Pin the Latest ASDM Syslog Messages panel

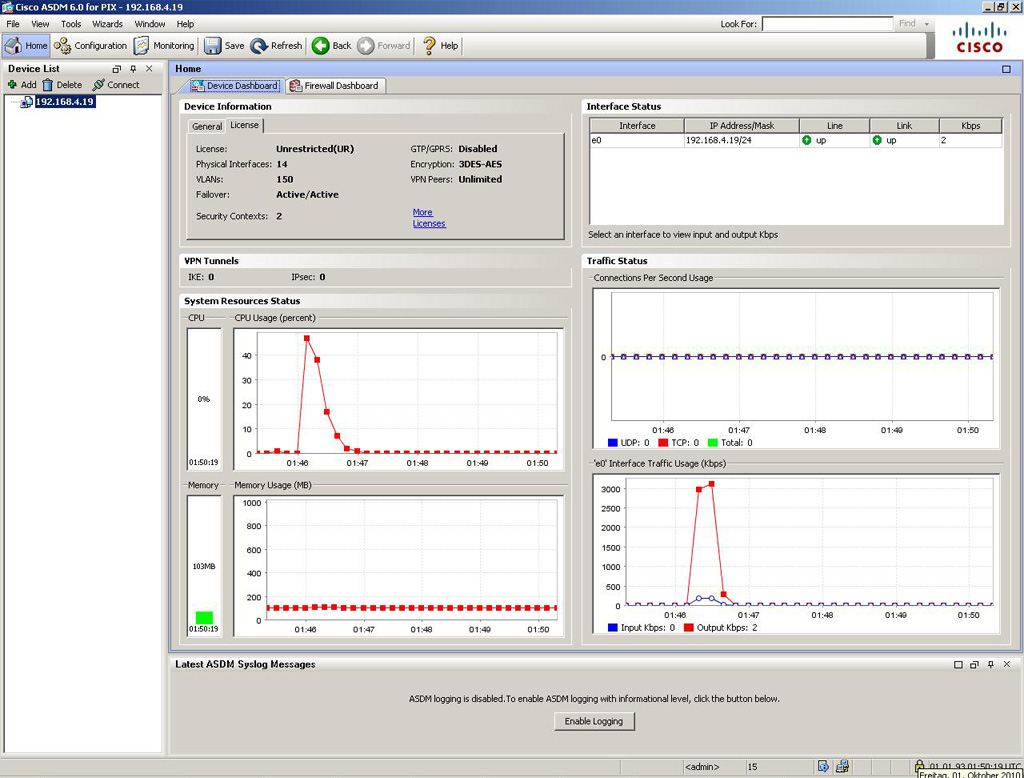point(991,664)
